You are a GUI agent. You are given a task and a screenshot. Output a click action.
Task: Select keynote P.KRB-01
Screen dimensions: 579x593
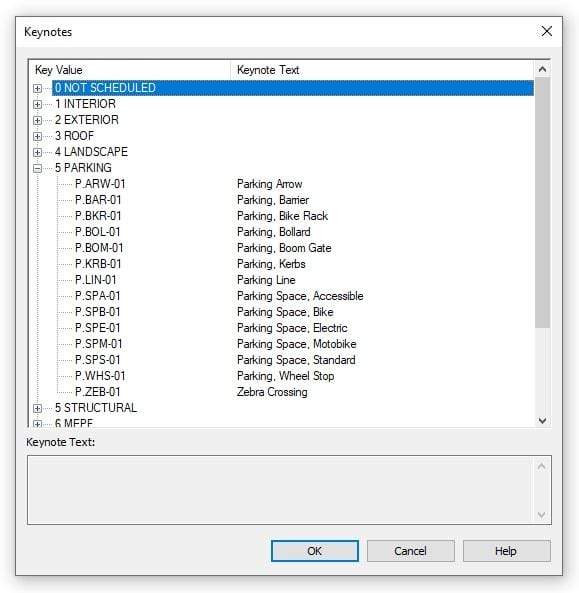tap(98, 264)
